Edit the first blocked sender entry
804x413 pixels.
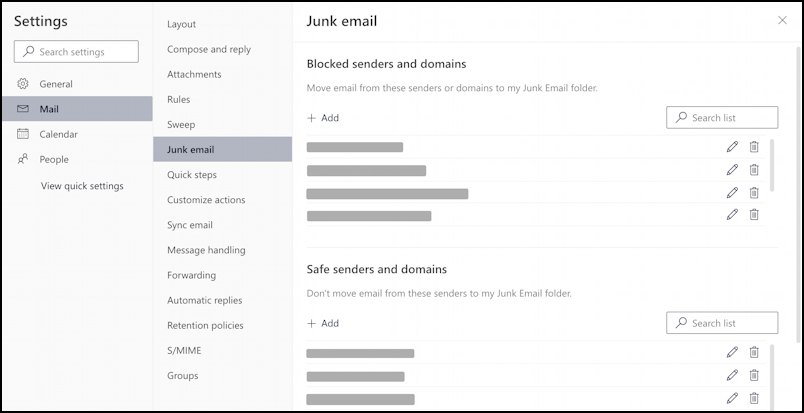(x=732, y=147)
